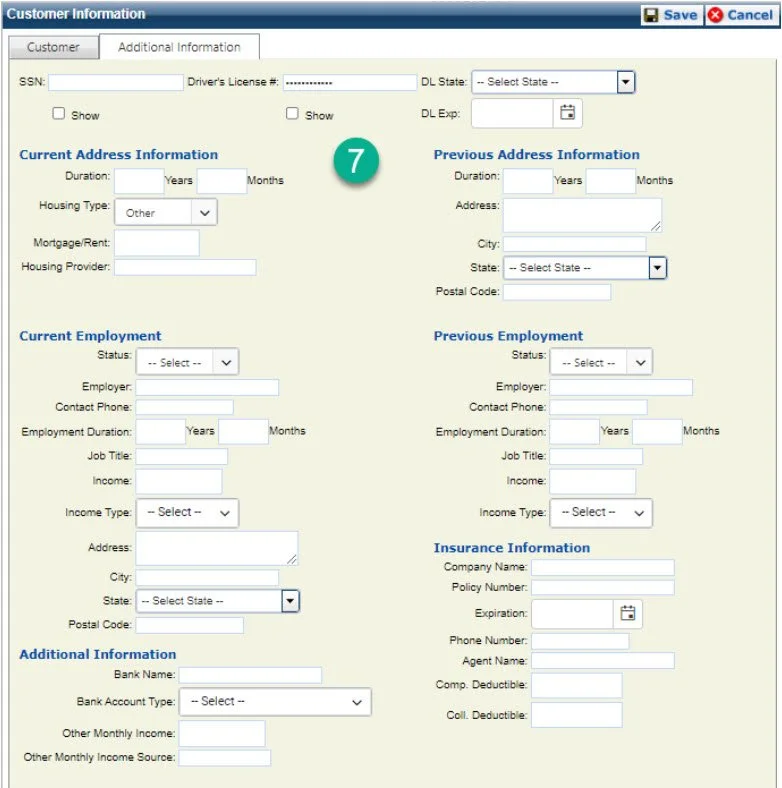Viewport: 782px width, 788px height.
Task: Click Current Employment Duration Years field
Action: [x=161, y=432]
